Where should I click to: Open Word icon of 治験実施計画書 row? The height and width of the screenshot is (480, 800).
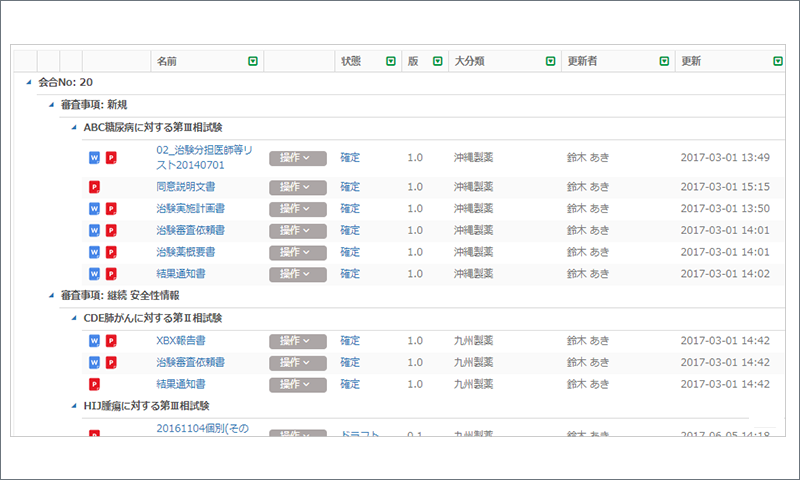94,209
